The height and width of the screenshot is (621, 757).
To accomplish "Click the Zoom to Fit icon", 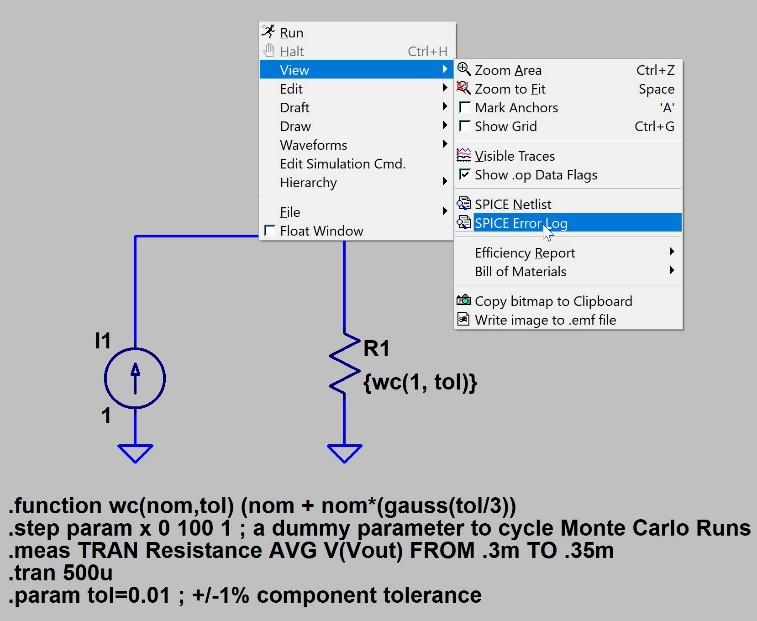I will 464,89.
